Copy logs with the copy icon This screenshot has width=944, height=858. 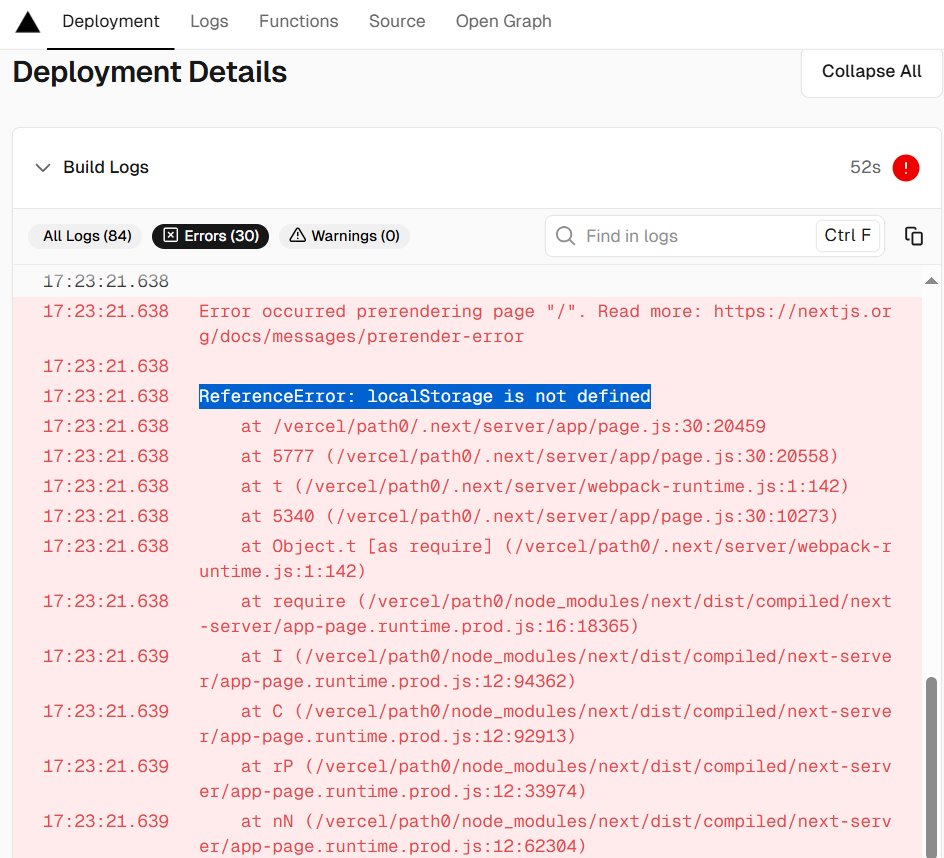click(914, 236)
